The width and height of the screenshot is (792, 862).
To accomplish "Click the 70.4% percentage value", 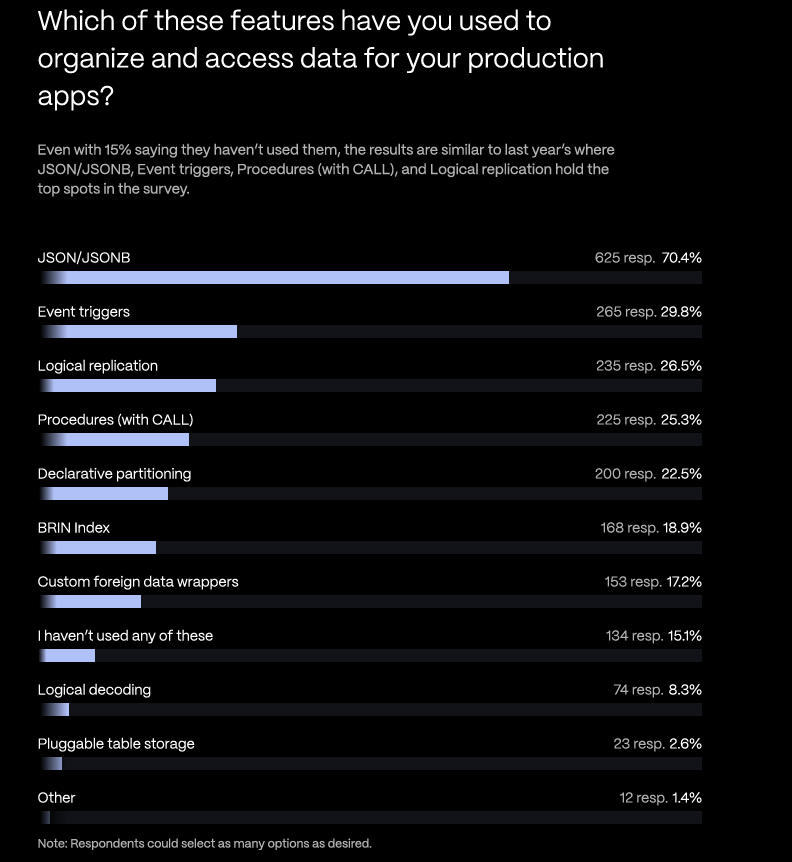I will point(681,258).
